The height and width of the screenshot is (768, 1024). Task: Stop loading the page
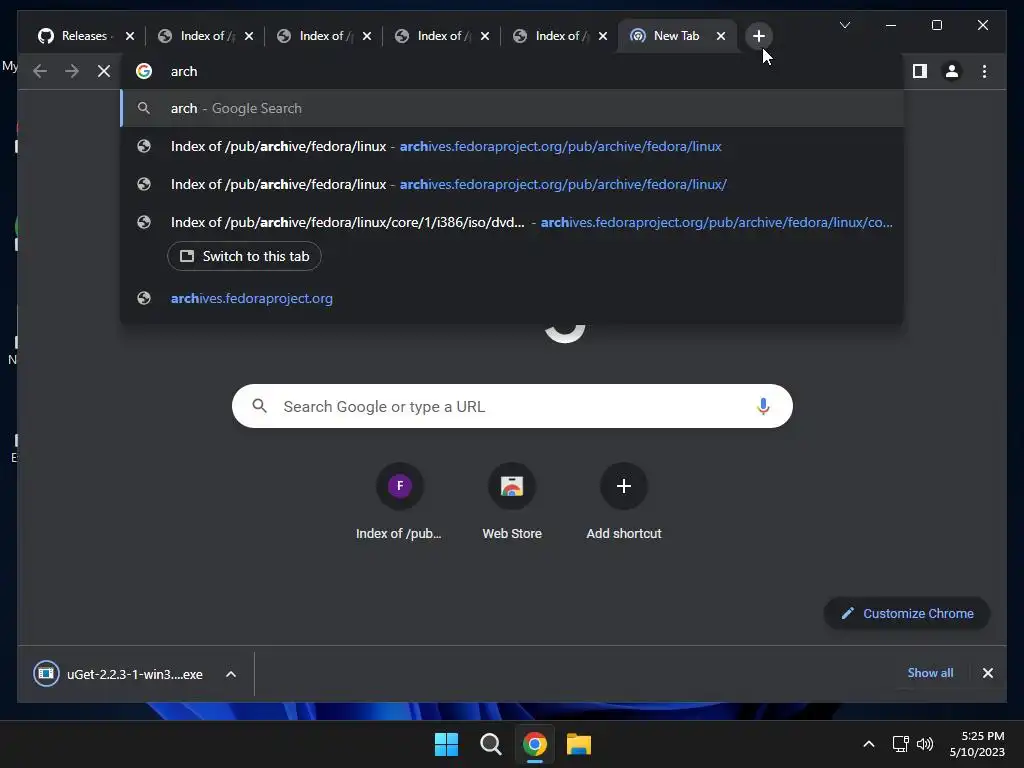(x=104, y=71)
